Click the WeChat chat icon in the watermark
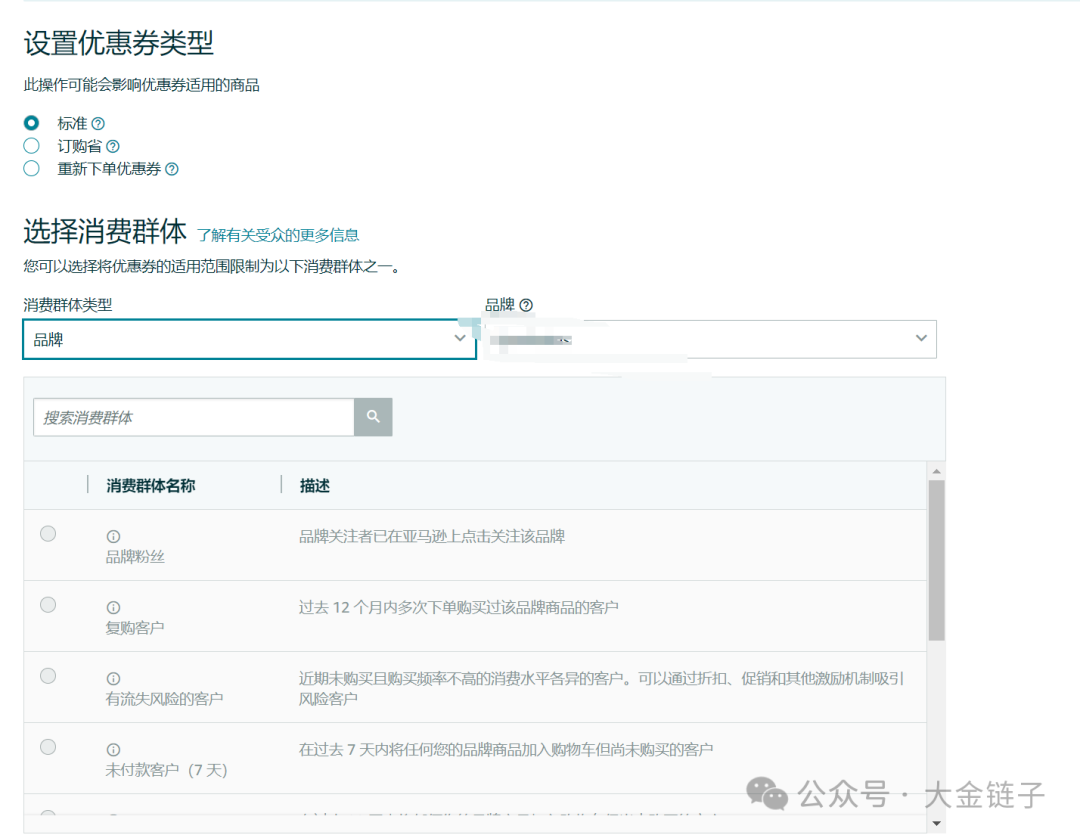 (765, 795)
